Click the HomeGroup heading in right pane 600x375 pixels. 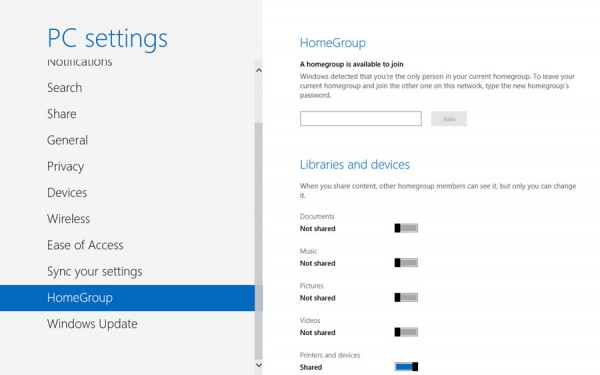tap(333, 43)
